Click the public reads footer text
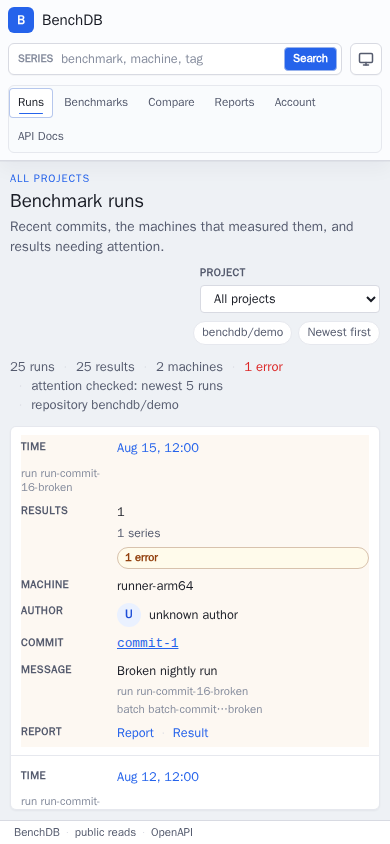This screenshot has height=844, width=390. (105, 832)
